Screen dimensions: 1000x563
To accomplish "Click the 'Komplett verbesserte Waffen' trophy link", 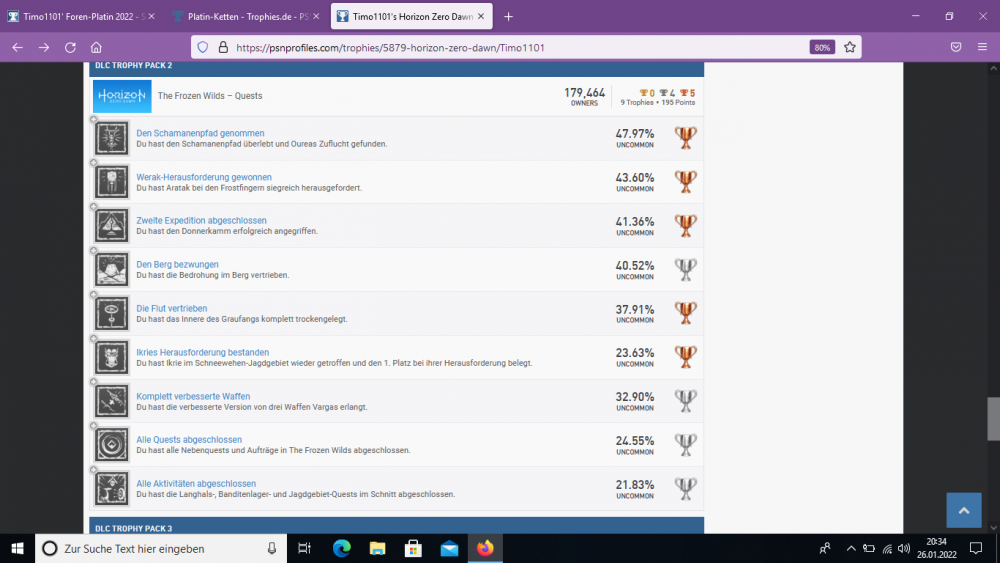I will click(x=193, y=396).
